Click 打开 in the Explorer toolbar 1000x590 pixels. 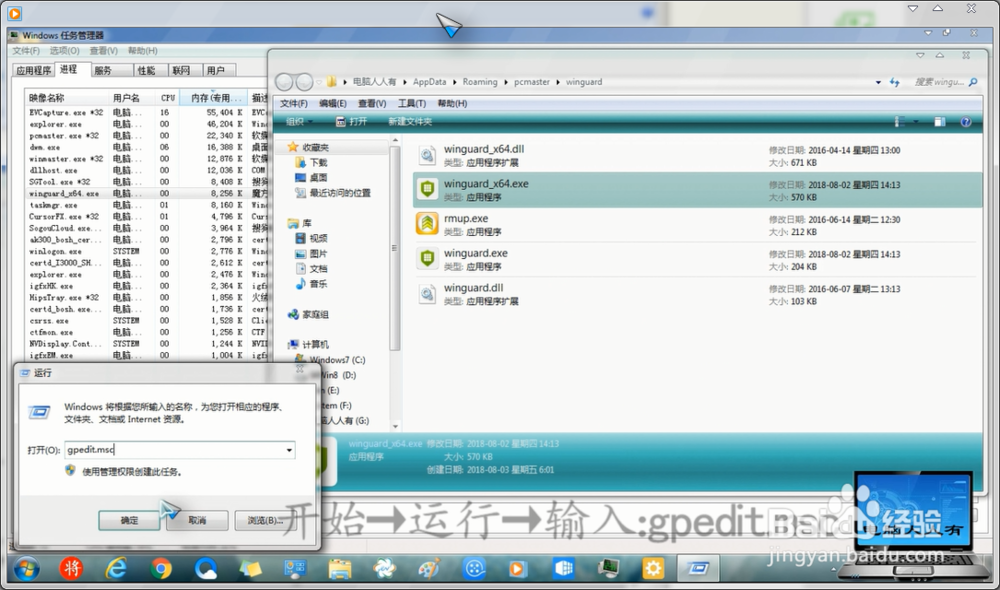[x=351, y=122]
